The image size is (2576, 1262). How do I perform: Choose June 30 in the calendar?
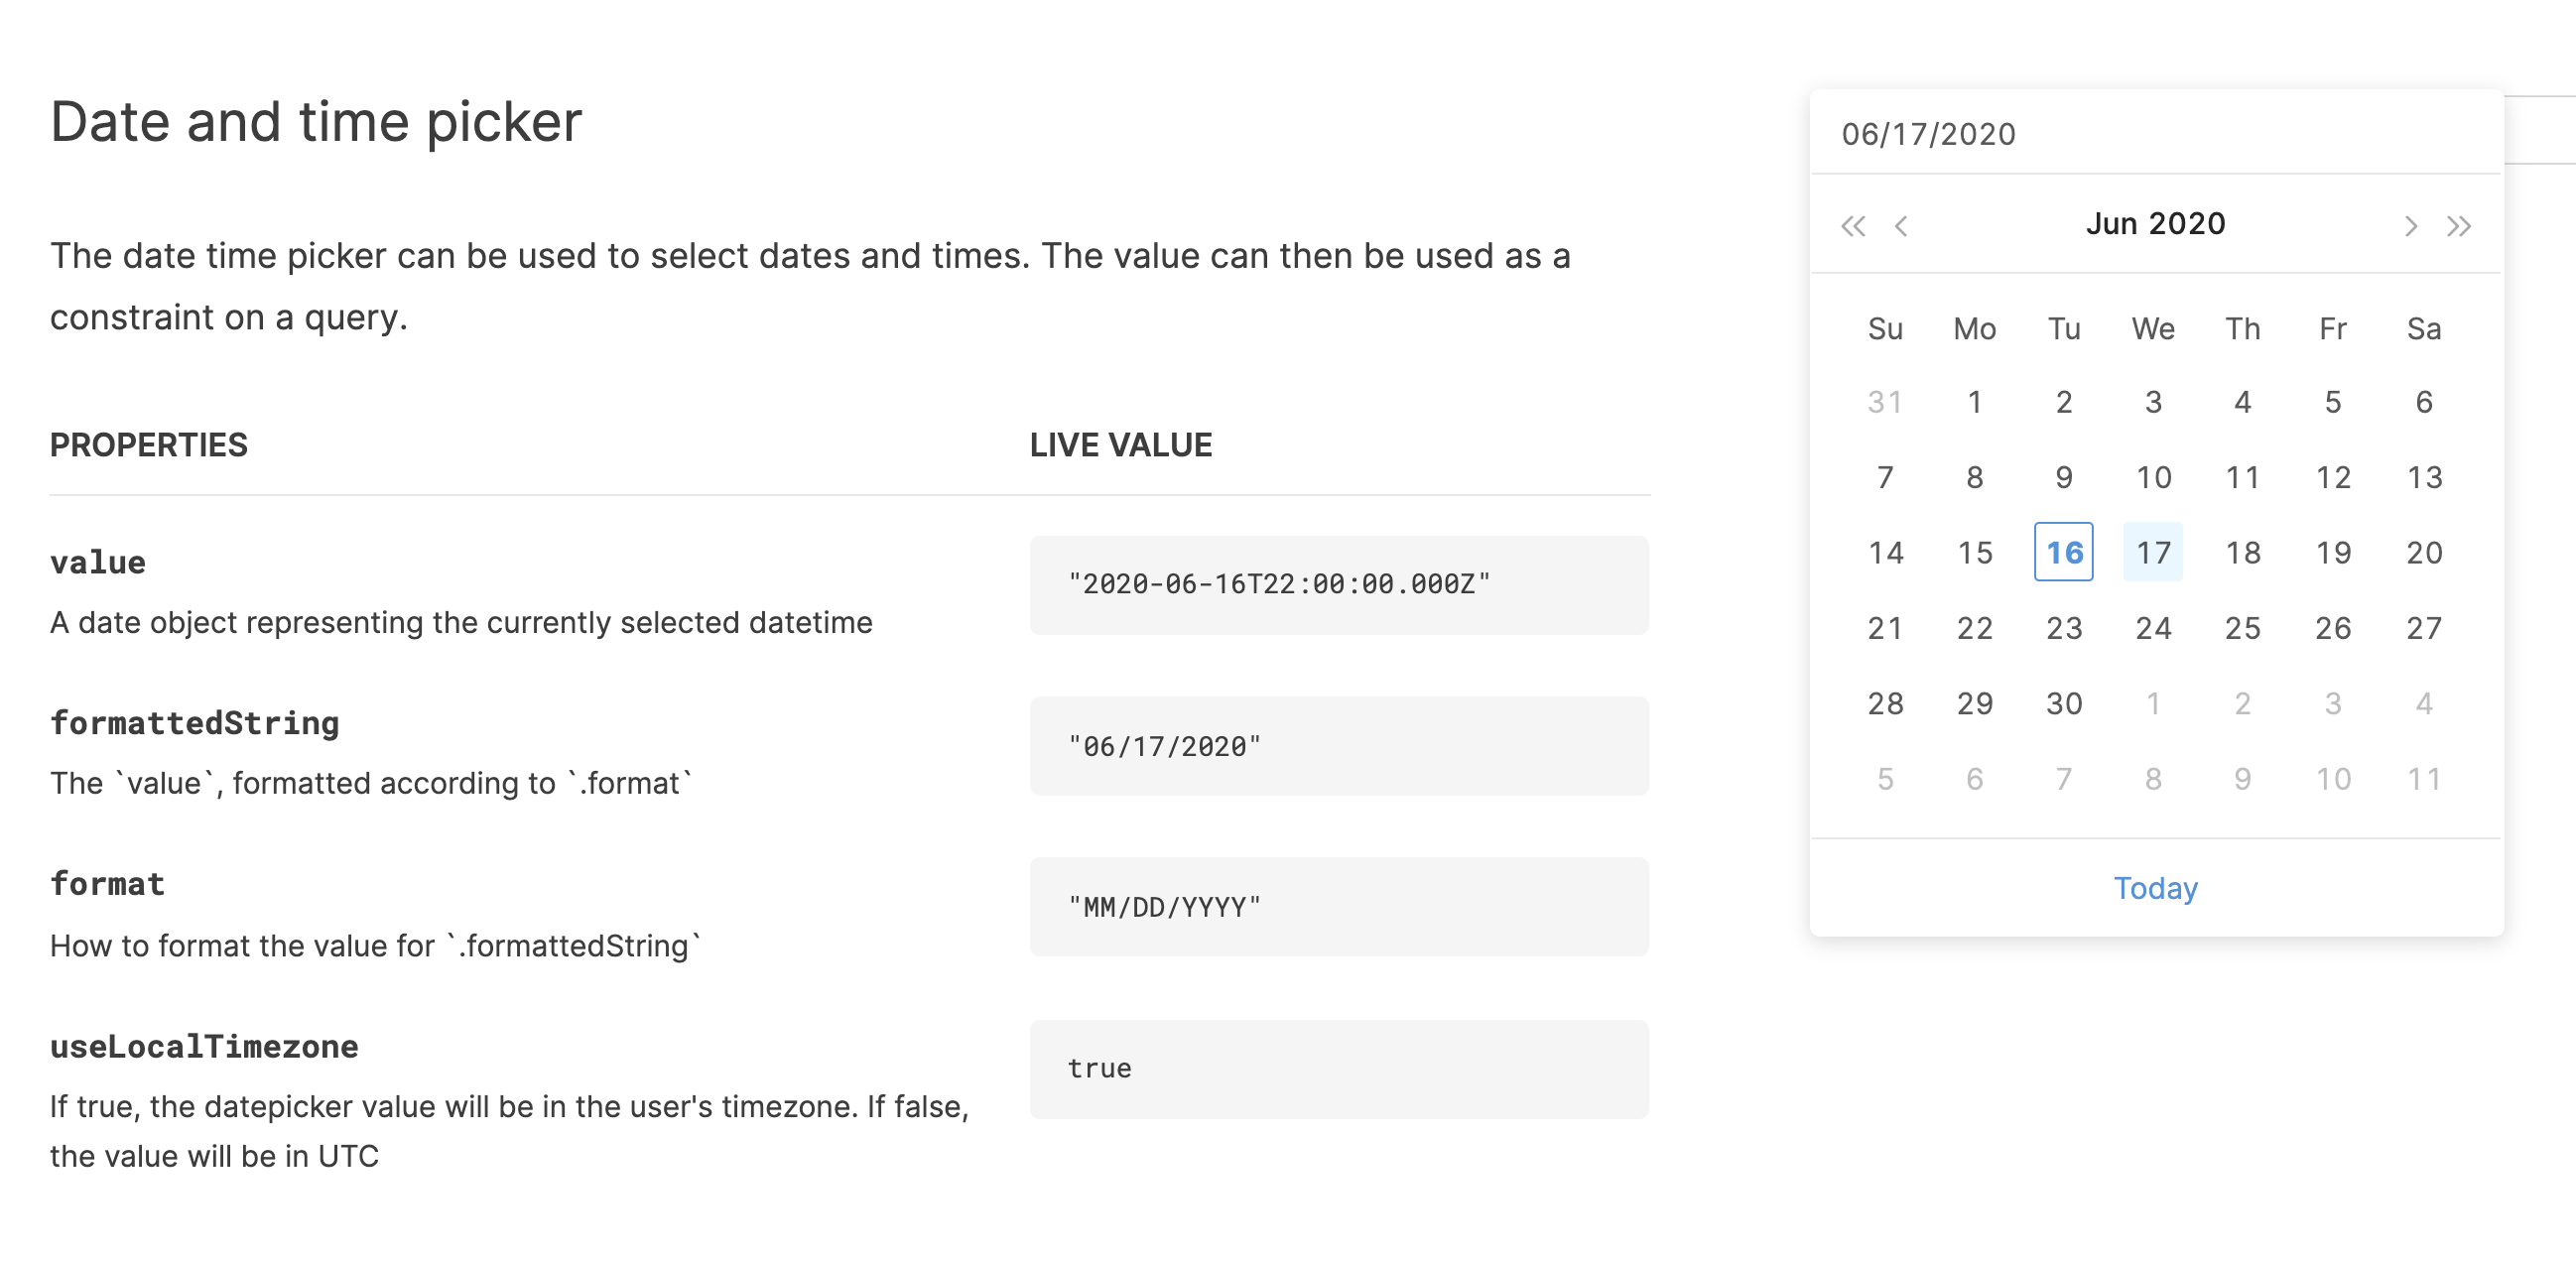point(2063,704)
